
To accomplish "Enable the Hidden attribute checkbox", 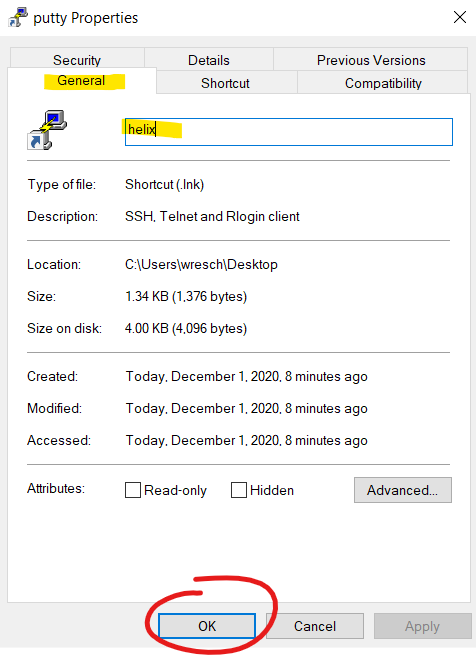I will [x=239, y=490].
